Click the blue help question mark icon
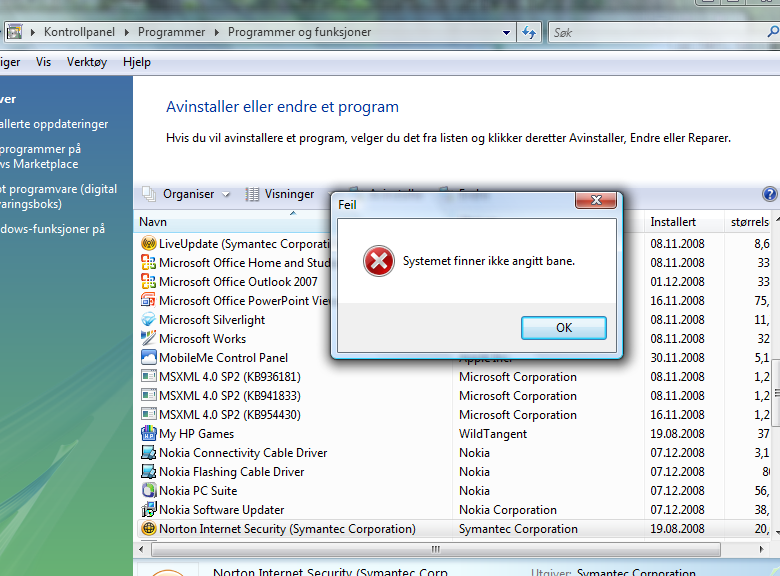This screenshot has height=576, width=780. tap(770, 194)
